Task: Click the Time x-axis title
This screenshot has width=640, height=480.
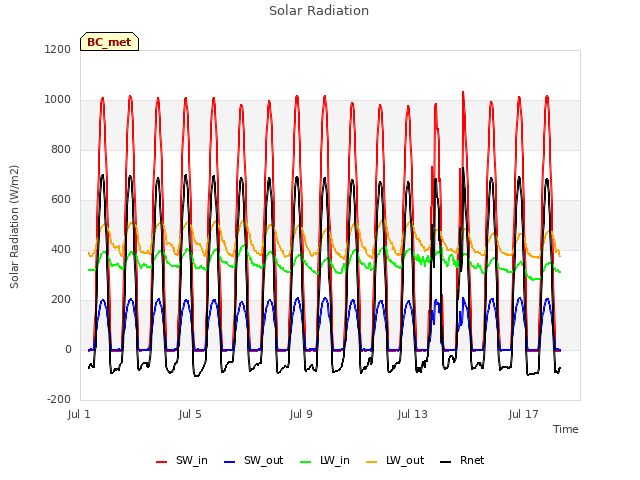Action: point(566,429)
